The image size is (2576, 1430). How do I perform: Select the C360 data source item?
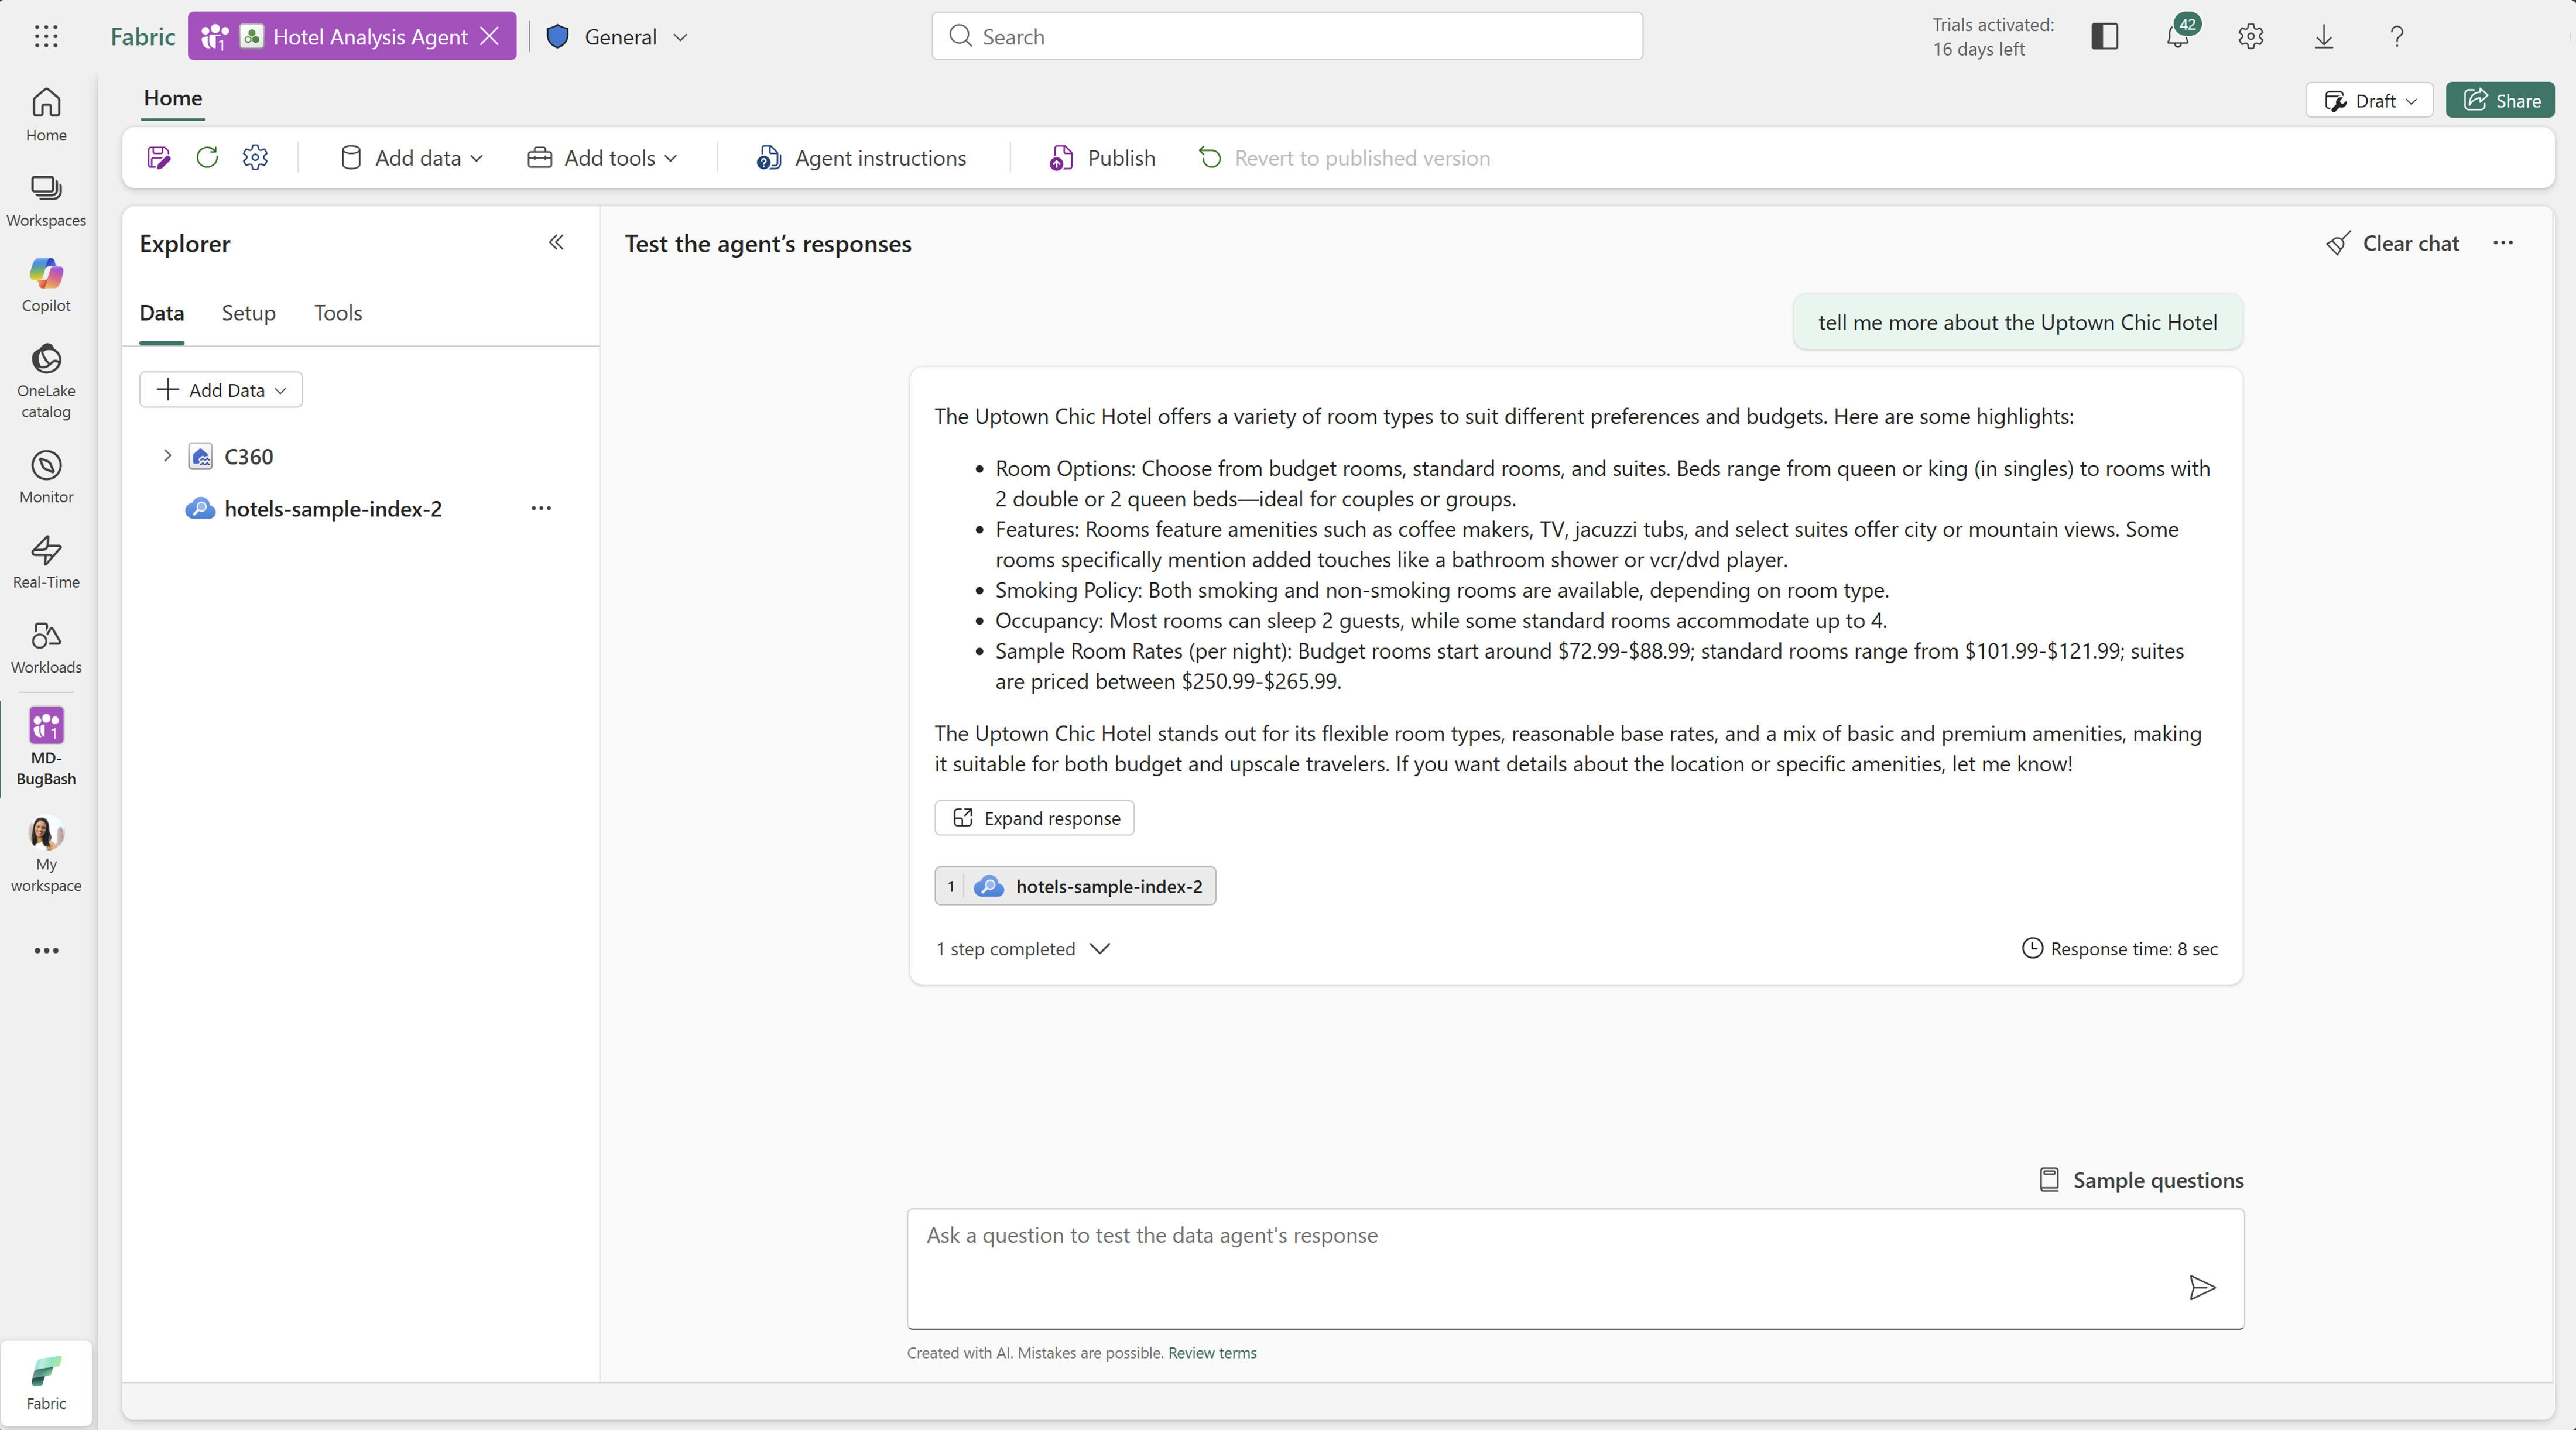click(248, 456)
